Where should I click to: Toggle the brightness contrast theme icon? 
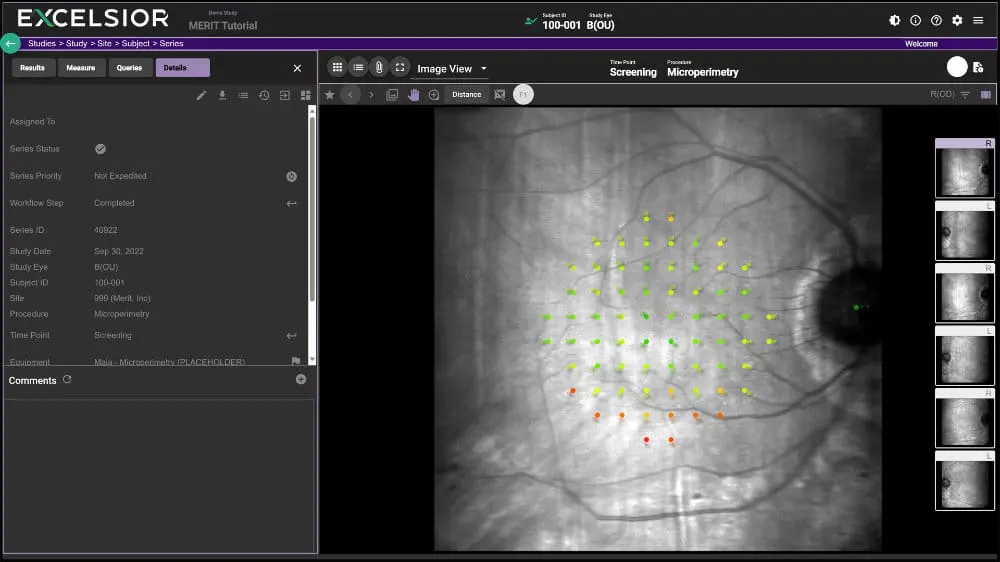(x=895, y=20)
